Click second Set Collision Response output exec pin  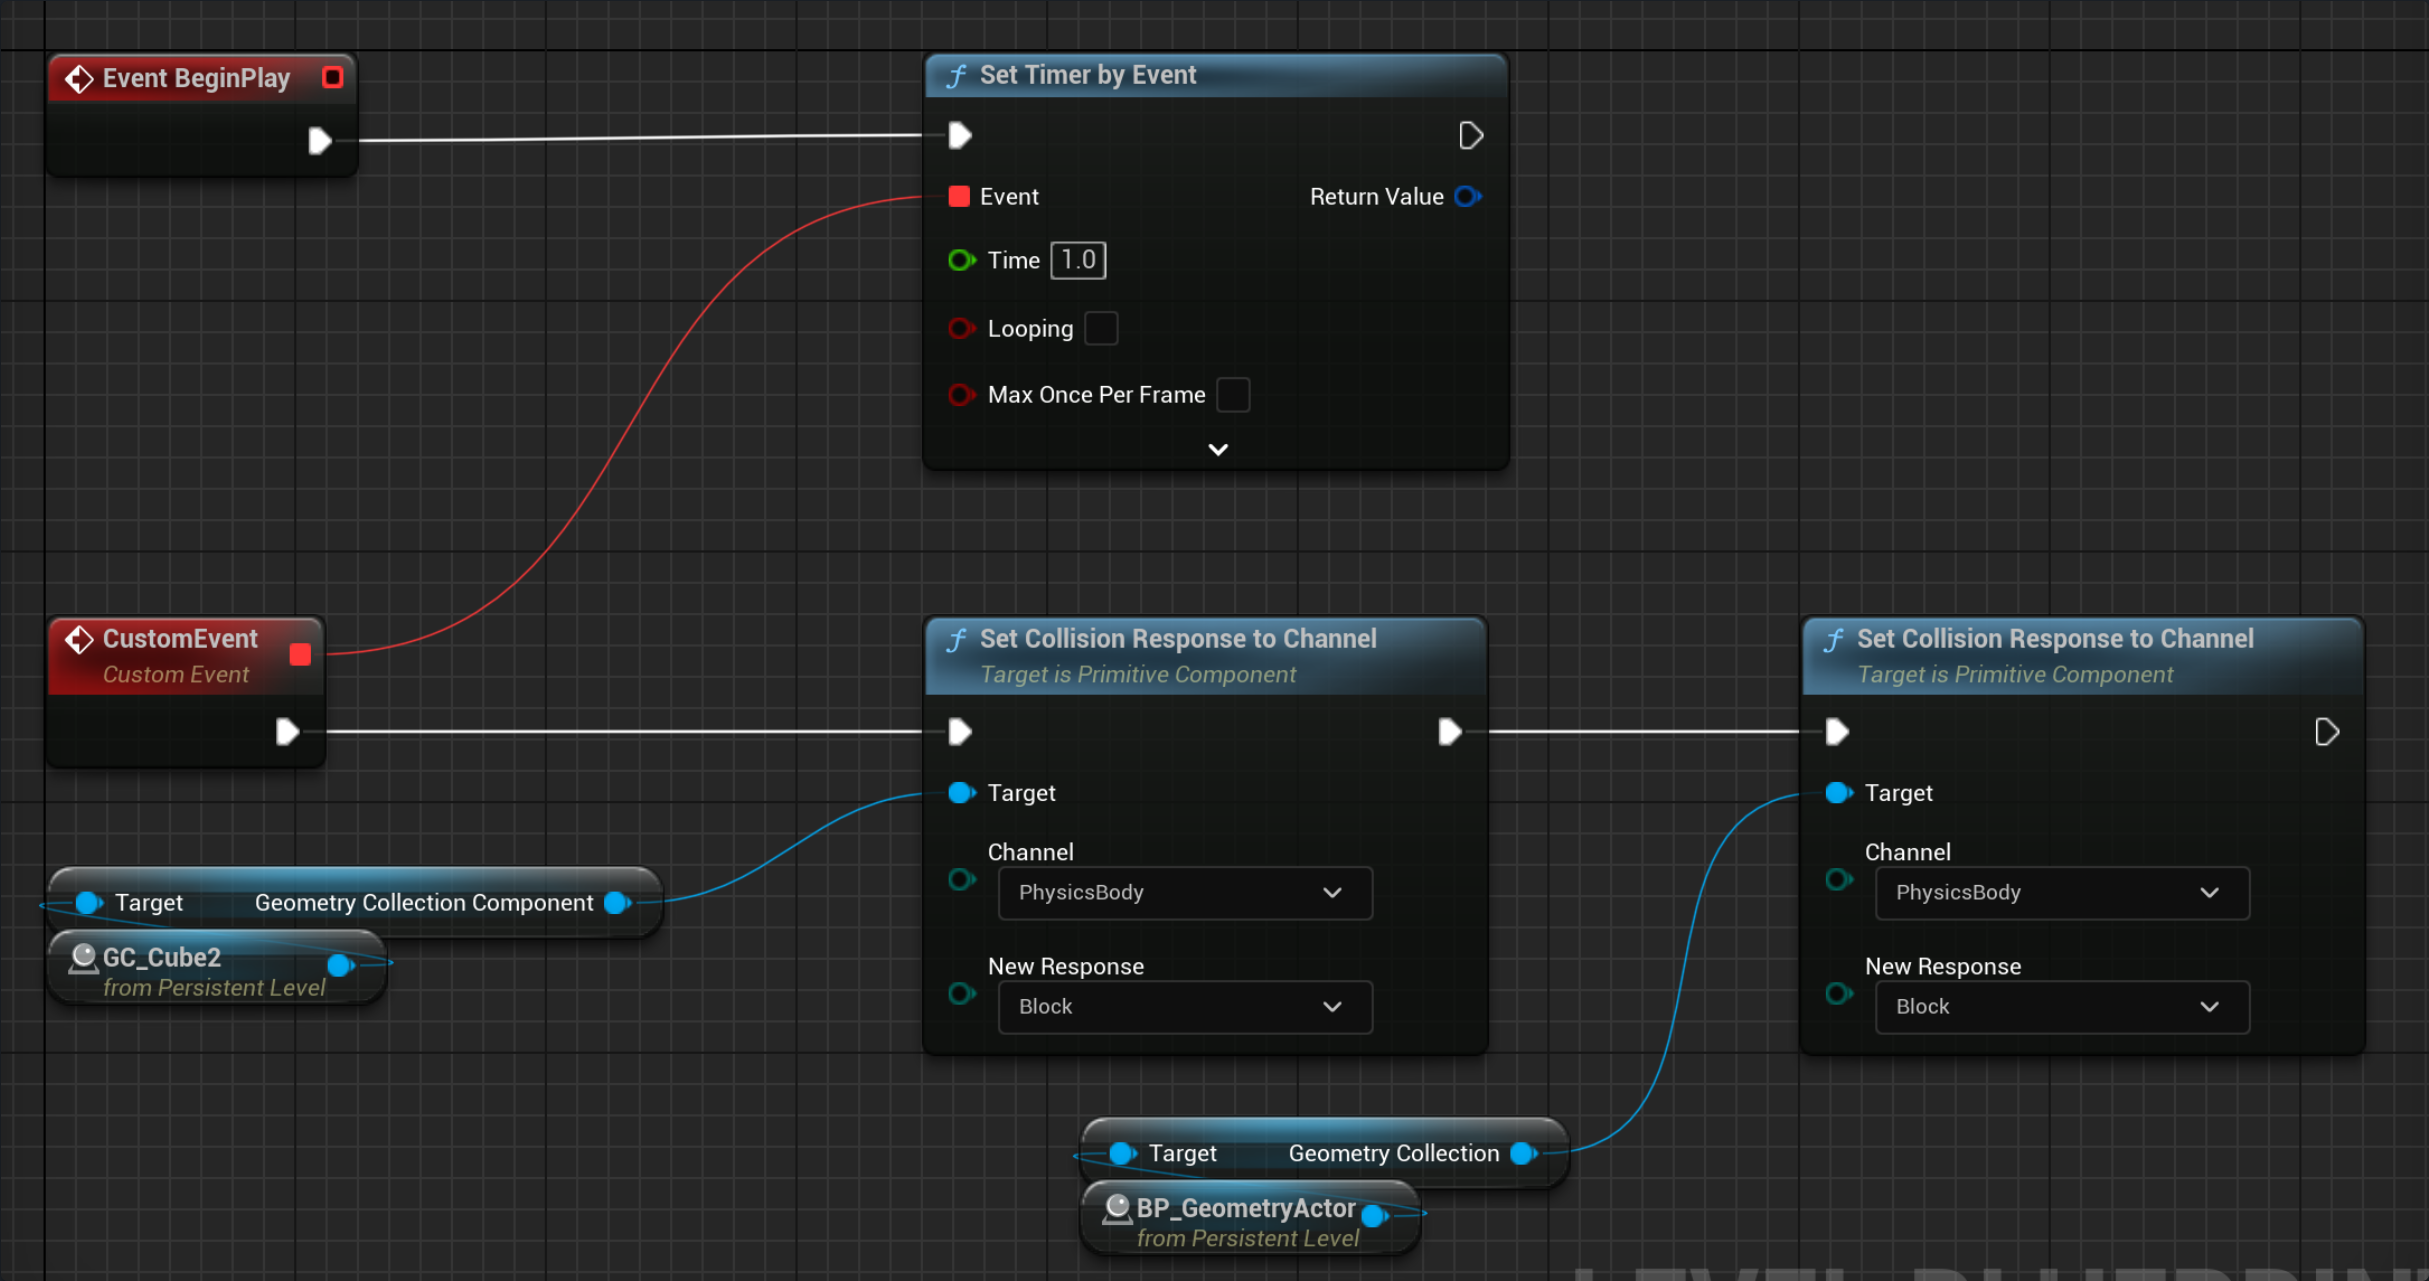click(2326, 732)
